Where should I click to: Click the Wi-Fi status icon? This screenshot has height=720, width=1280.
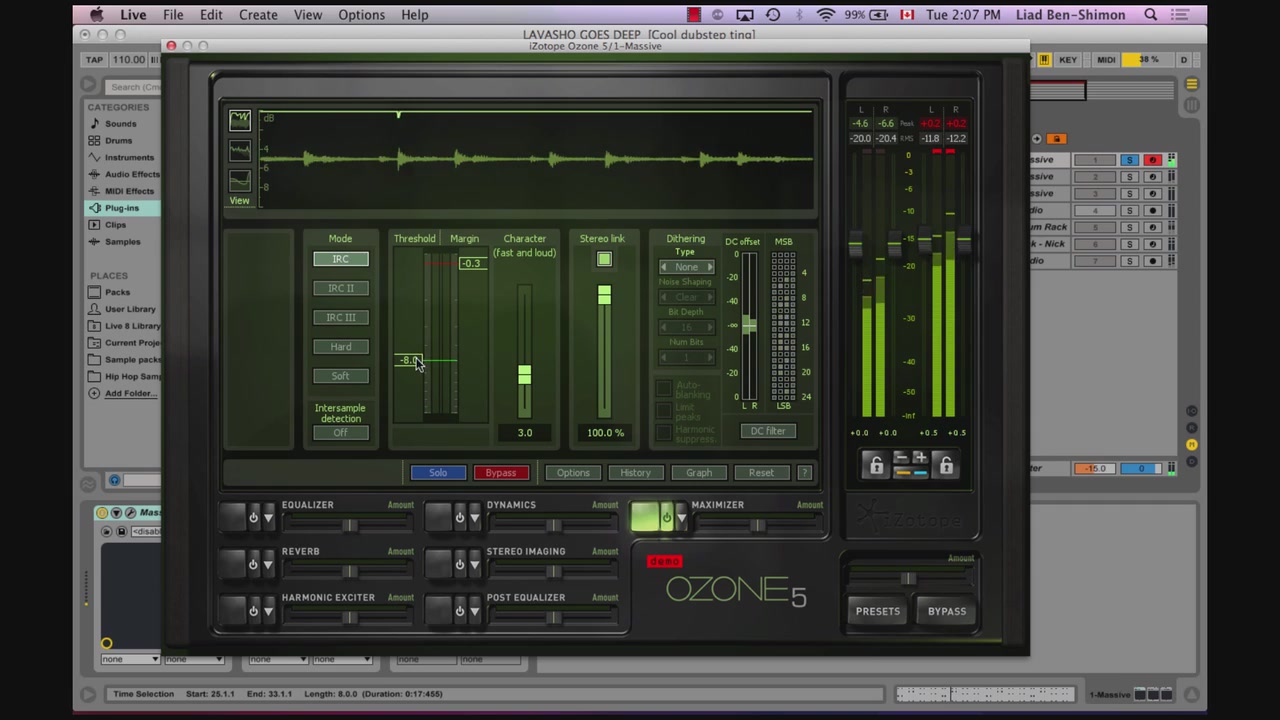point(825,15)
